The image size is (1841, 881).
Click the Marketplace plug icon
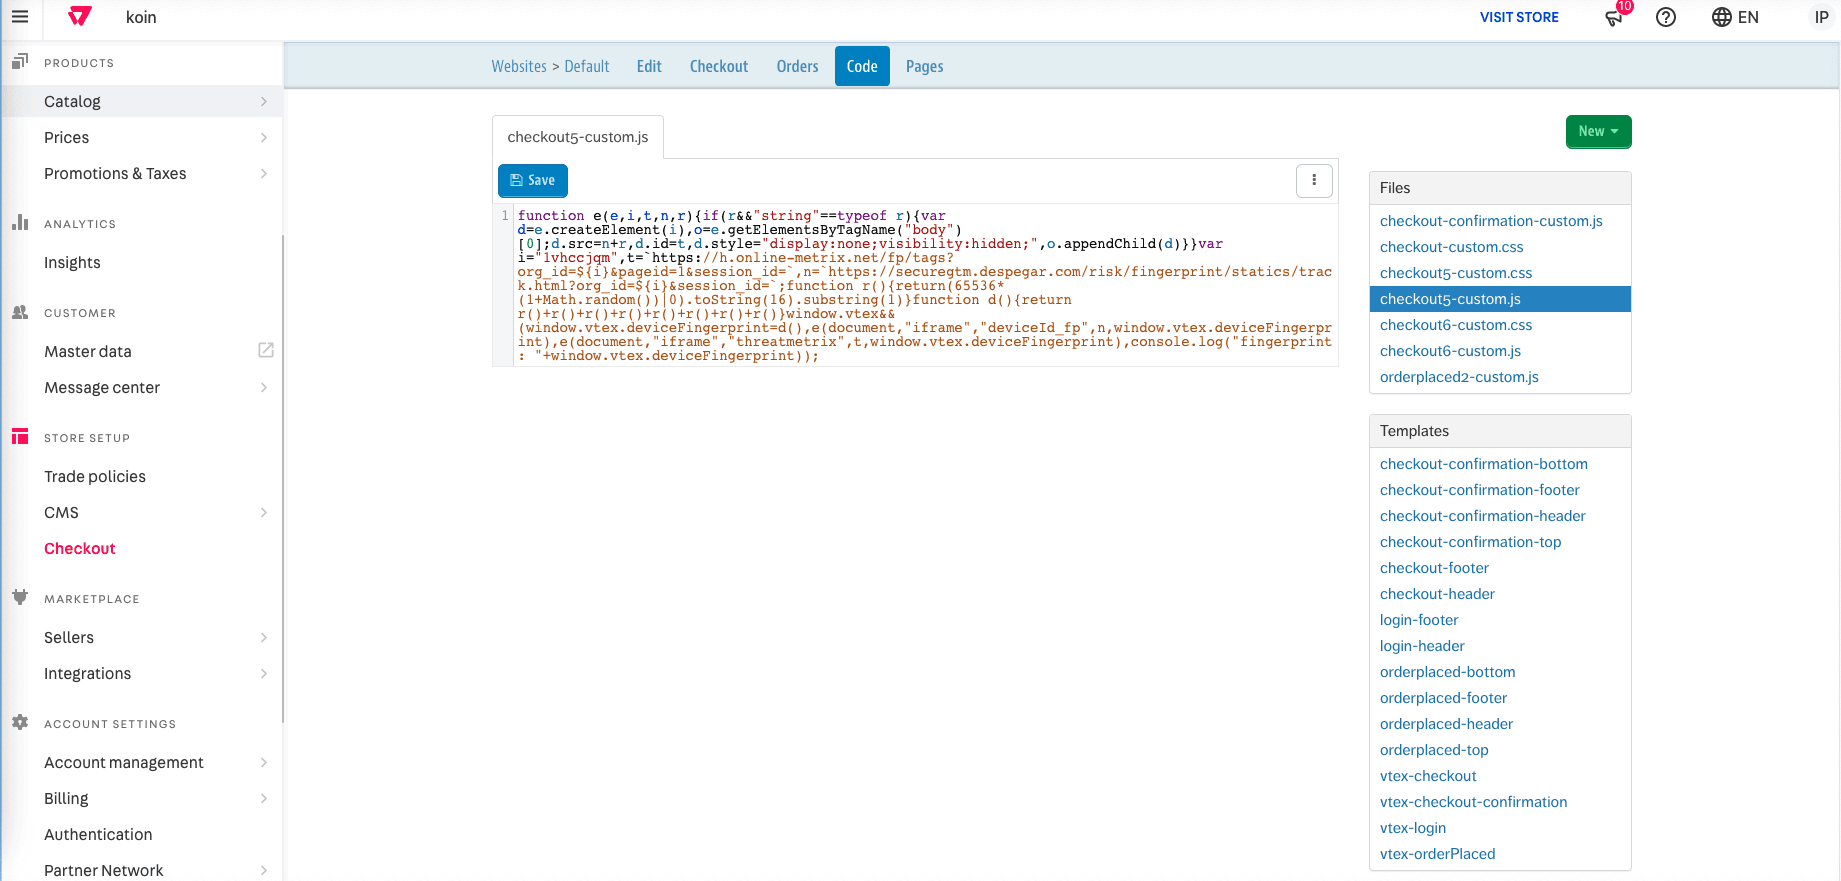point(20,597)
